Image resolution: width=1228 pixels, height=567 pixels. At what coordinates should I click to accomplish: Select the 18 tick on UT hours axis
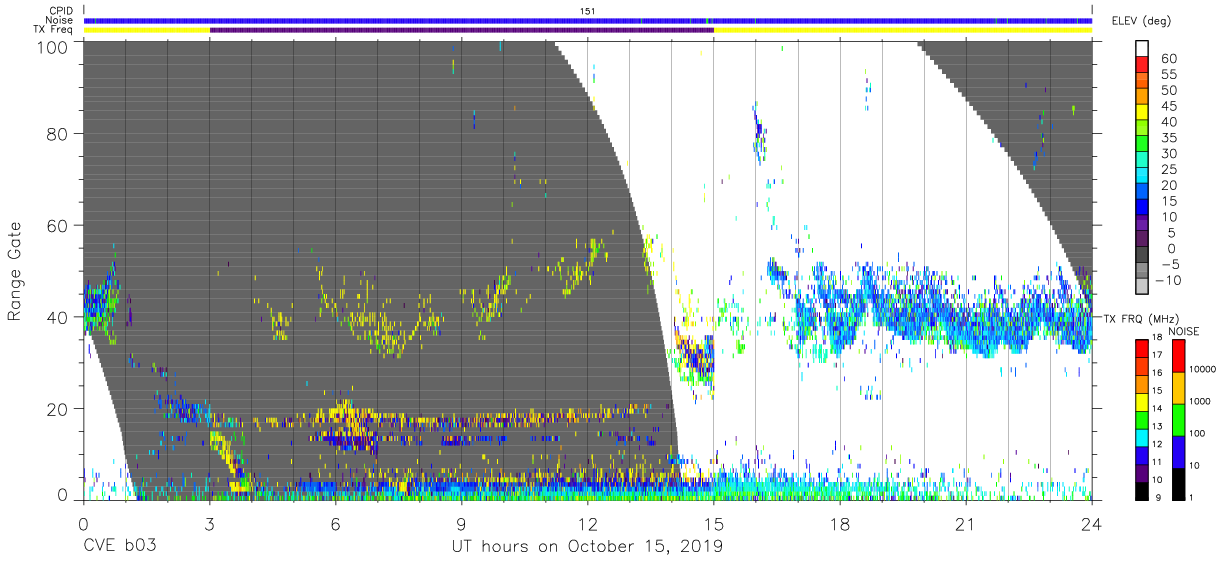[840, 523]
